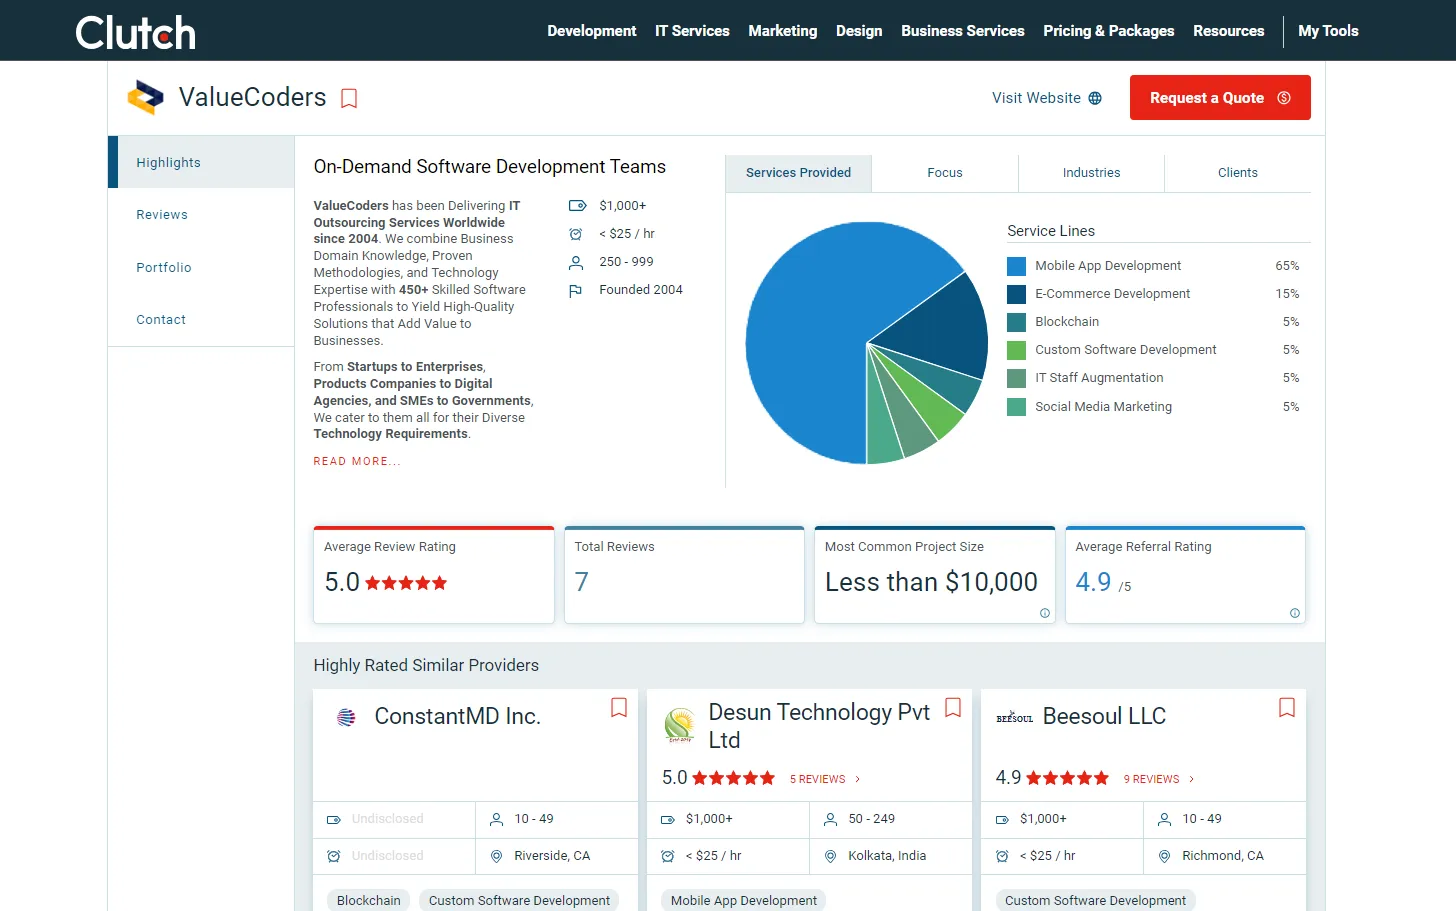Switch to the Industries tab
Viewport: 1456px width, 911px height.
click(x=1091, y=173)
